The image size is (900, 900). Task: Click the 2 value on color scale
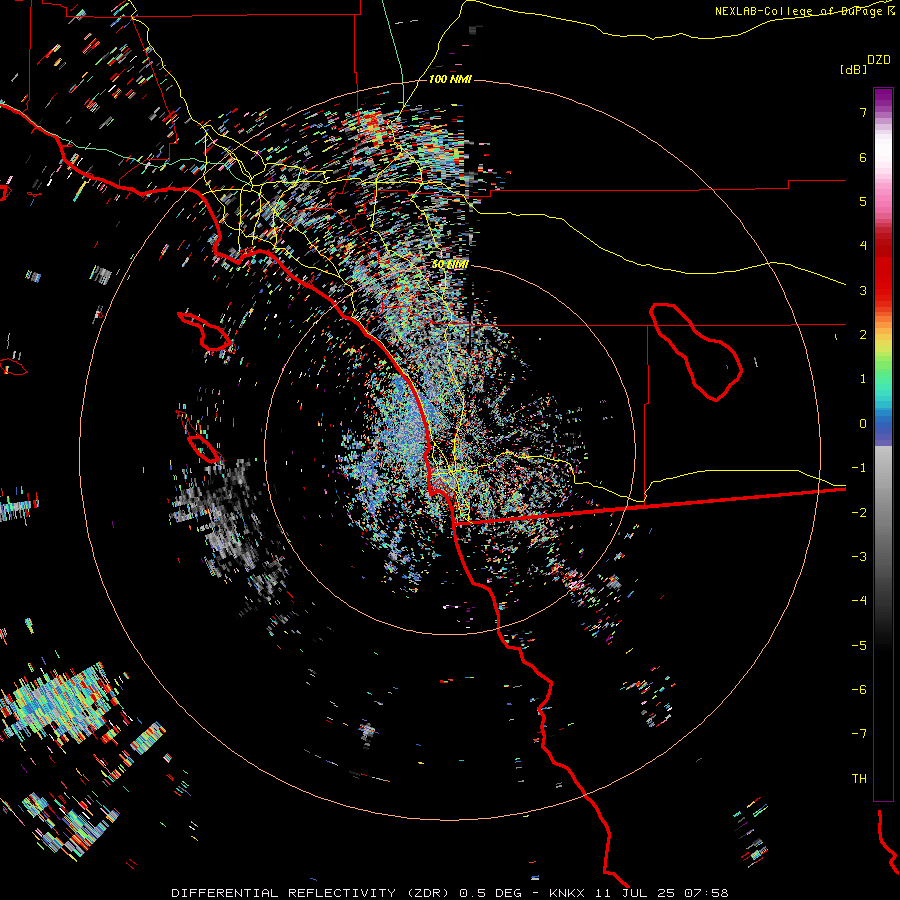(x=863, y=335)
